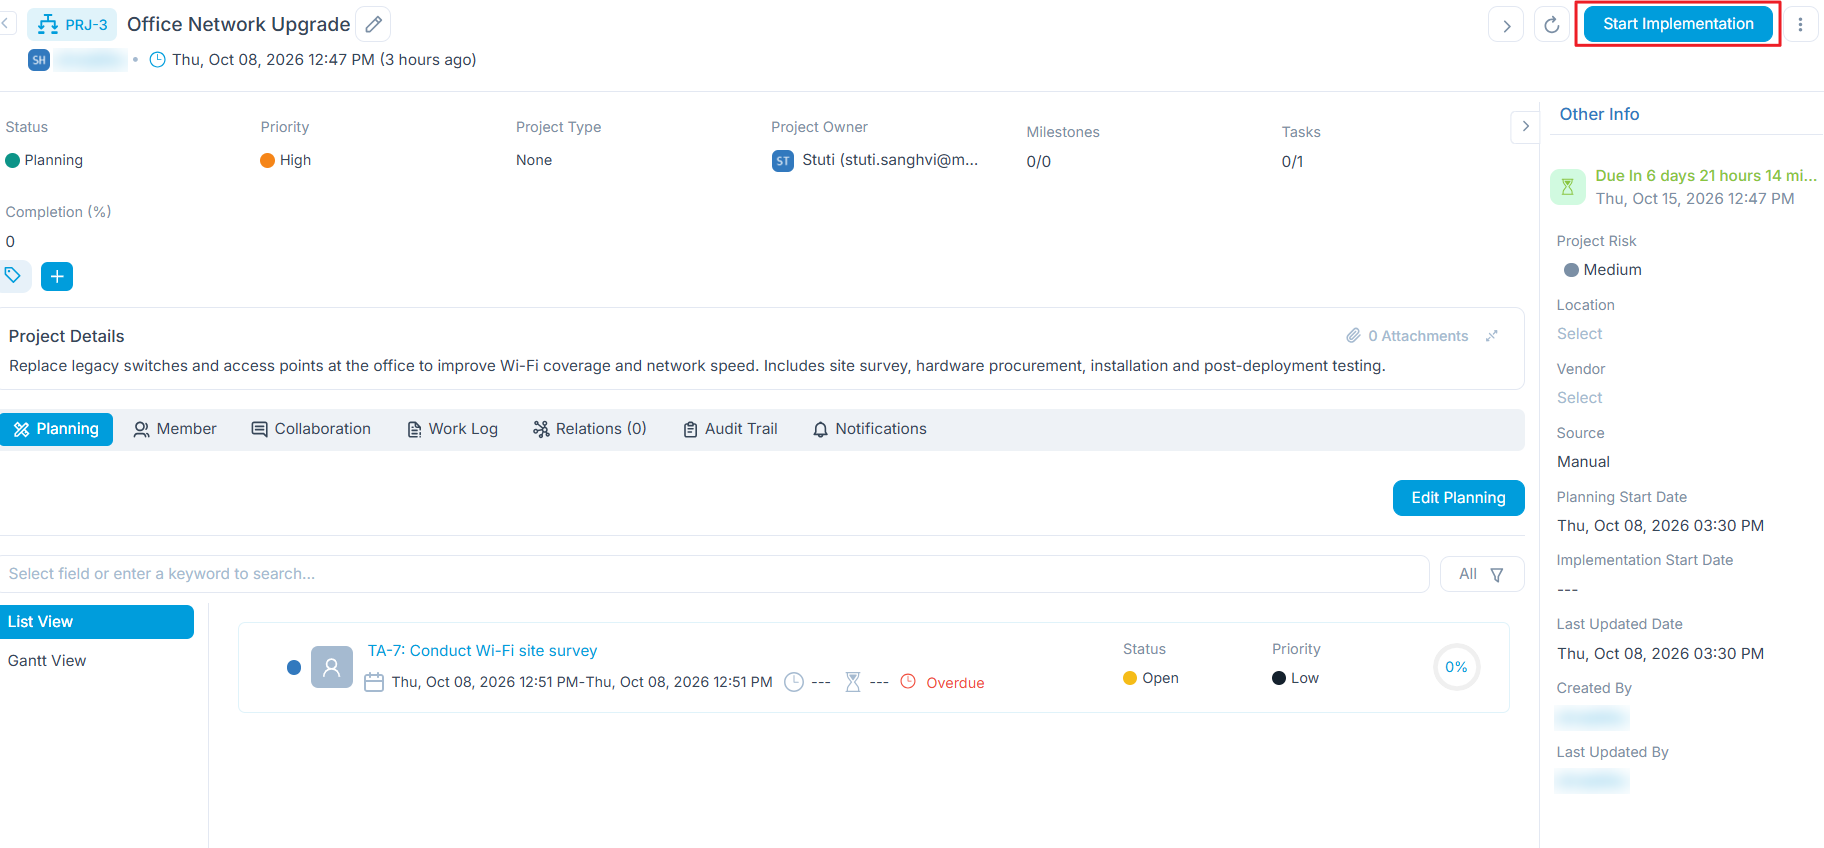Screen dimensions: 1824x848
Task: Click the back chevron beside PRJ-3
Action: pyautogui.click(x=5, y=22)
